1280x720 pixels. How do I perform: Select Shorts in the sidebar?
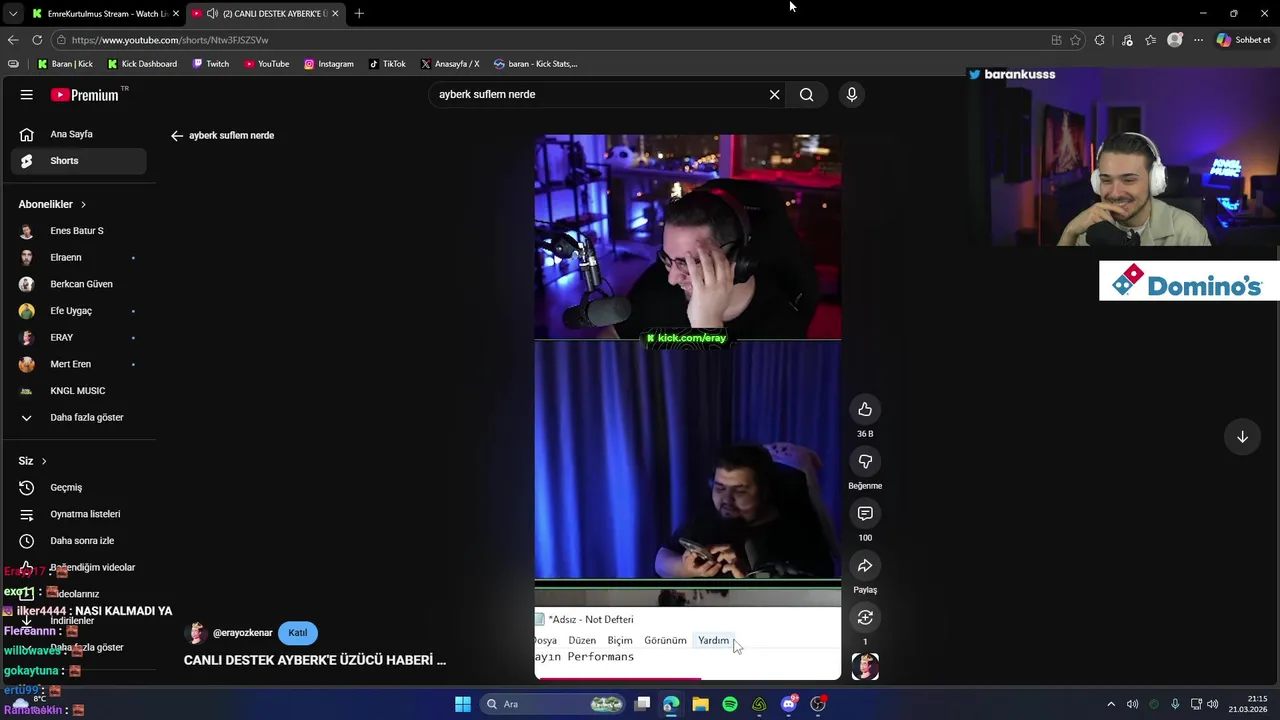tap(78, 161)
